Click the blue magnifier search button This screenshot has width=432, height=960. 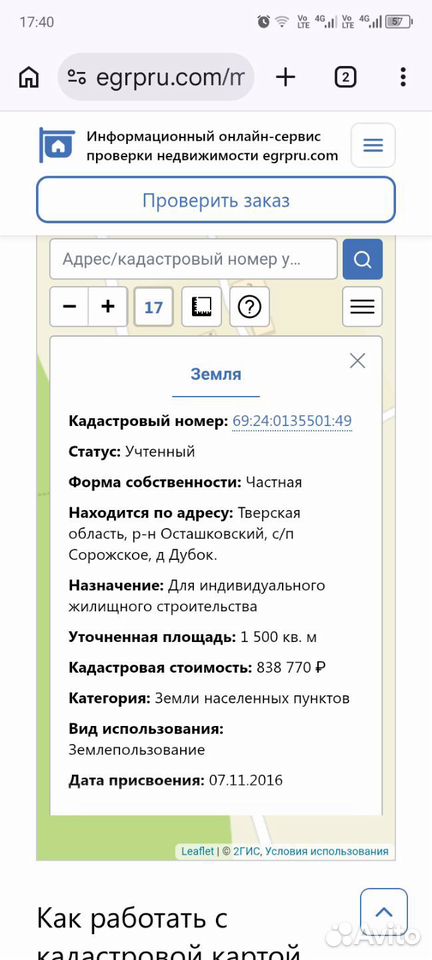(363, 259)
